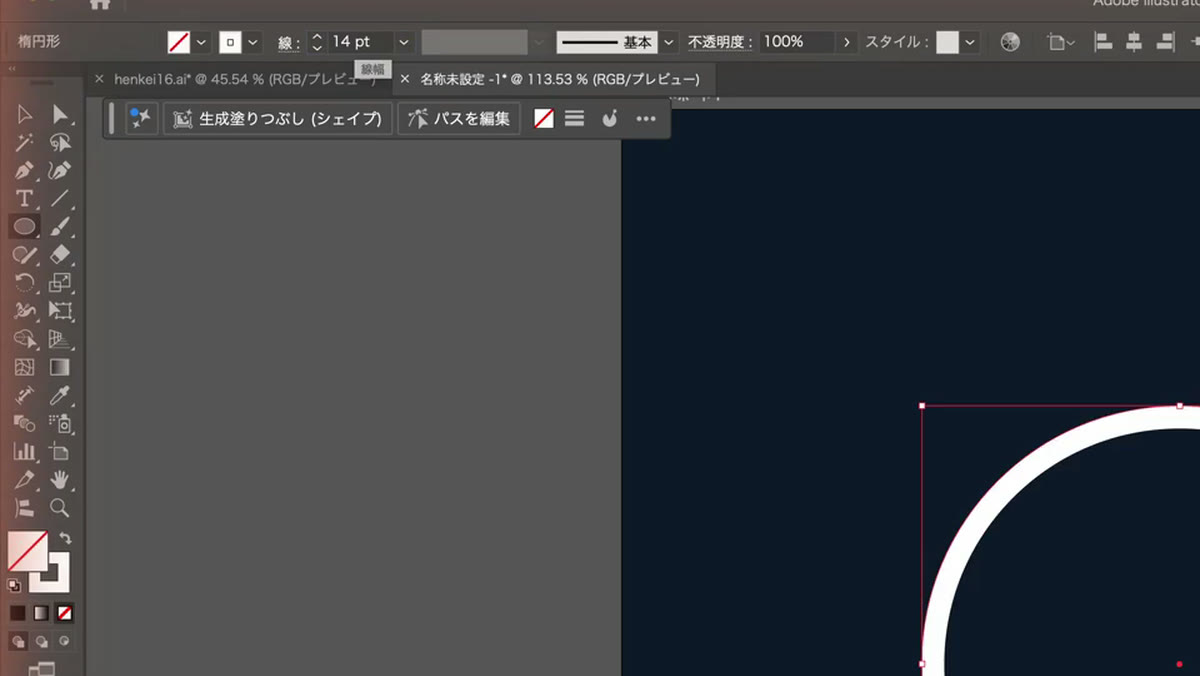
Task: Select the Ellipse tool
Action: [x=25, y=227]
